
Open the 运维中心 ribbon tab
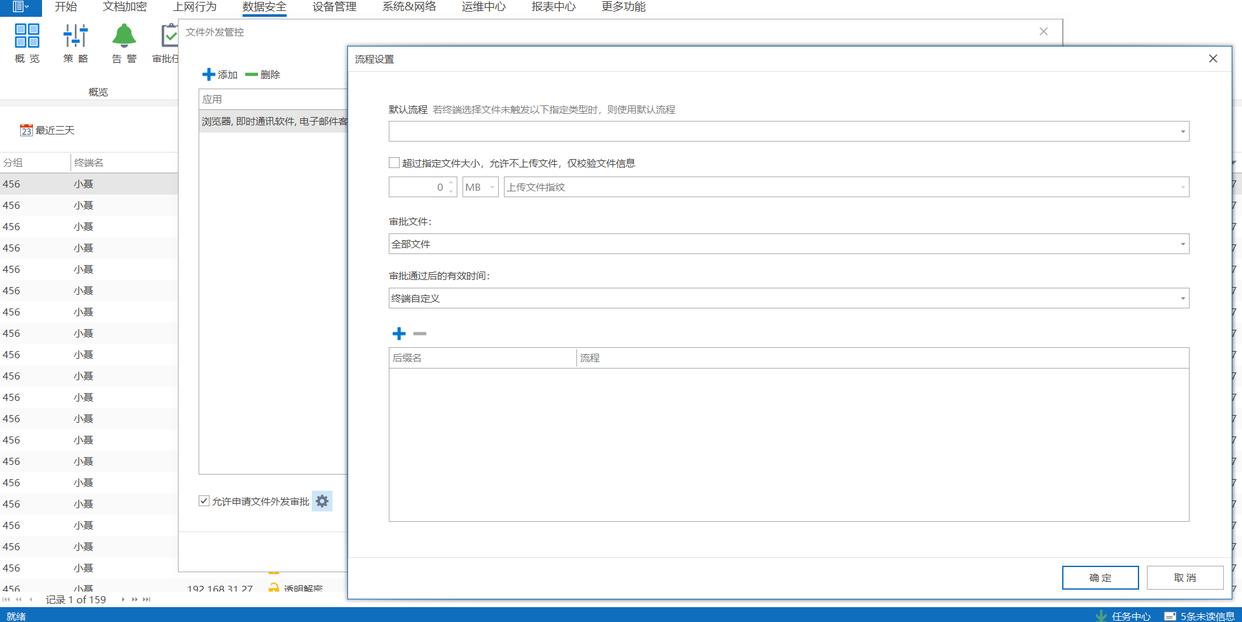483,7
